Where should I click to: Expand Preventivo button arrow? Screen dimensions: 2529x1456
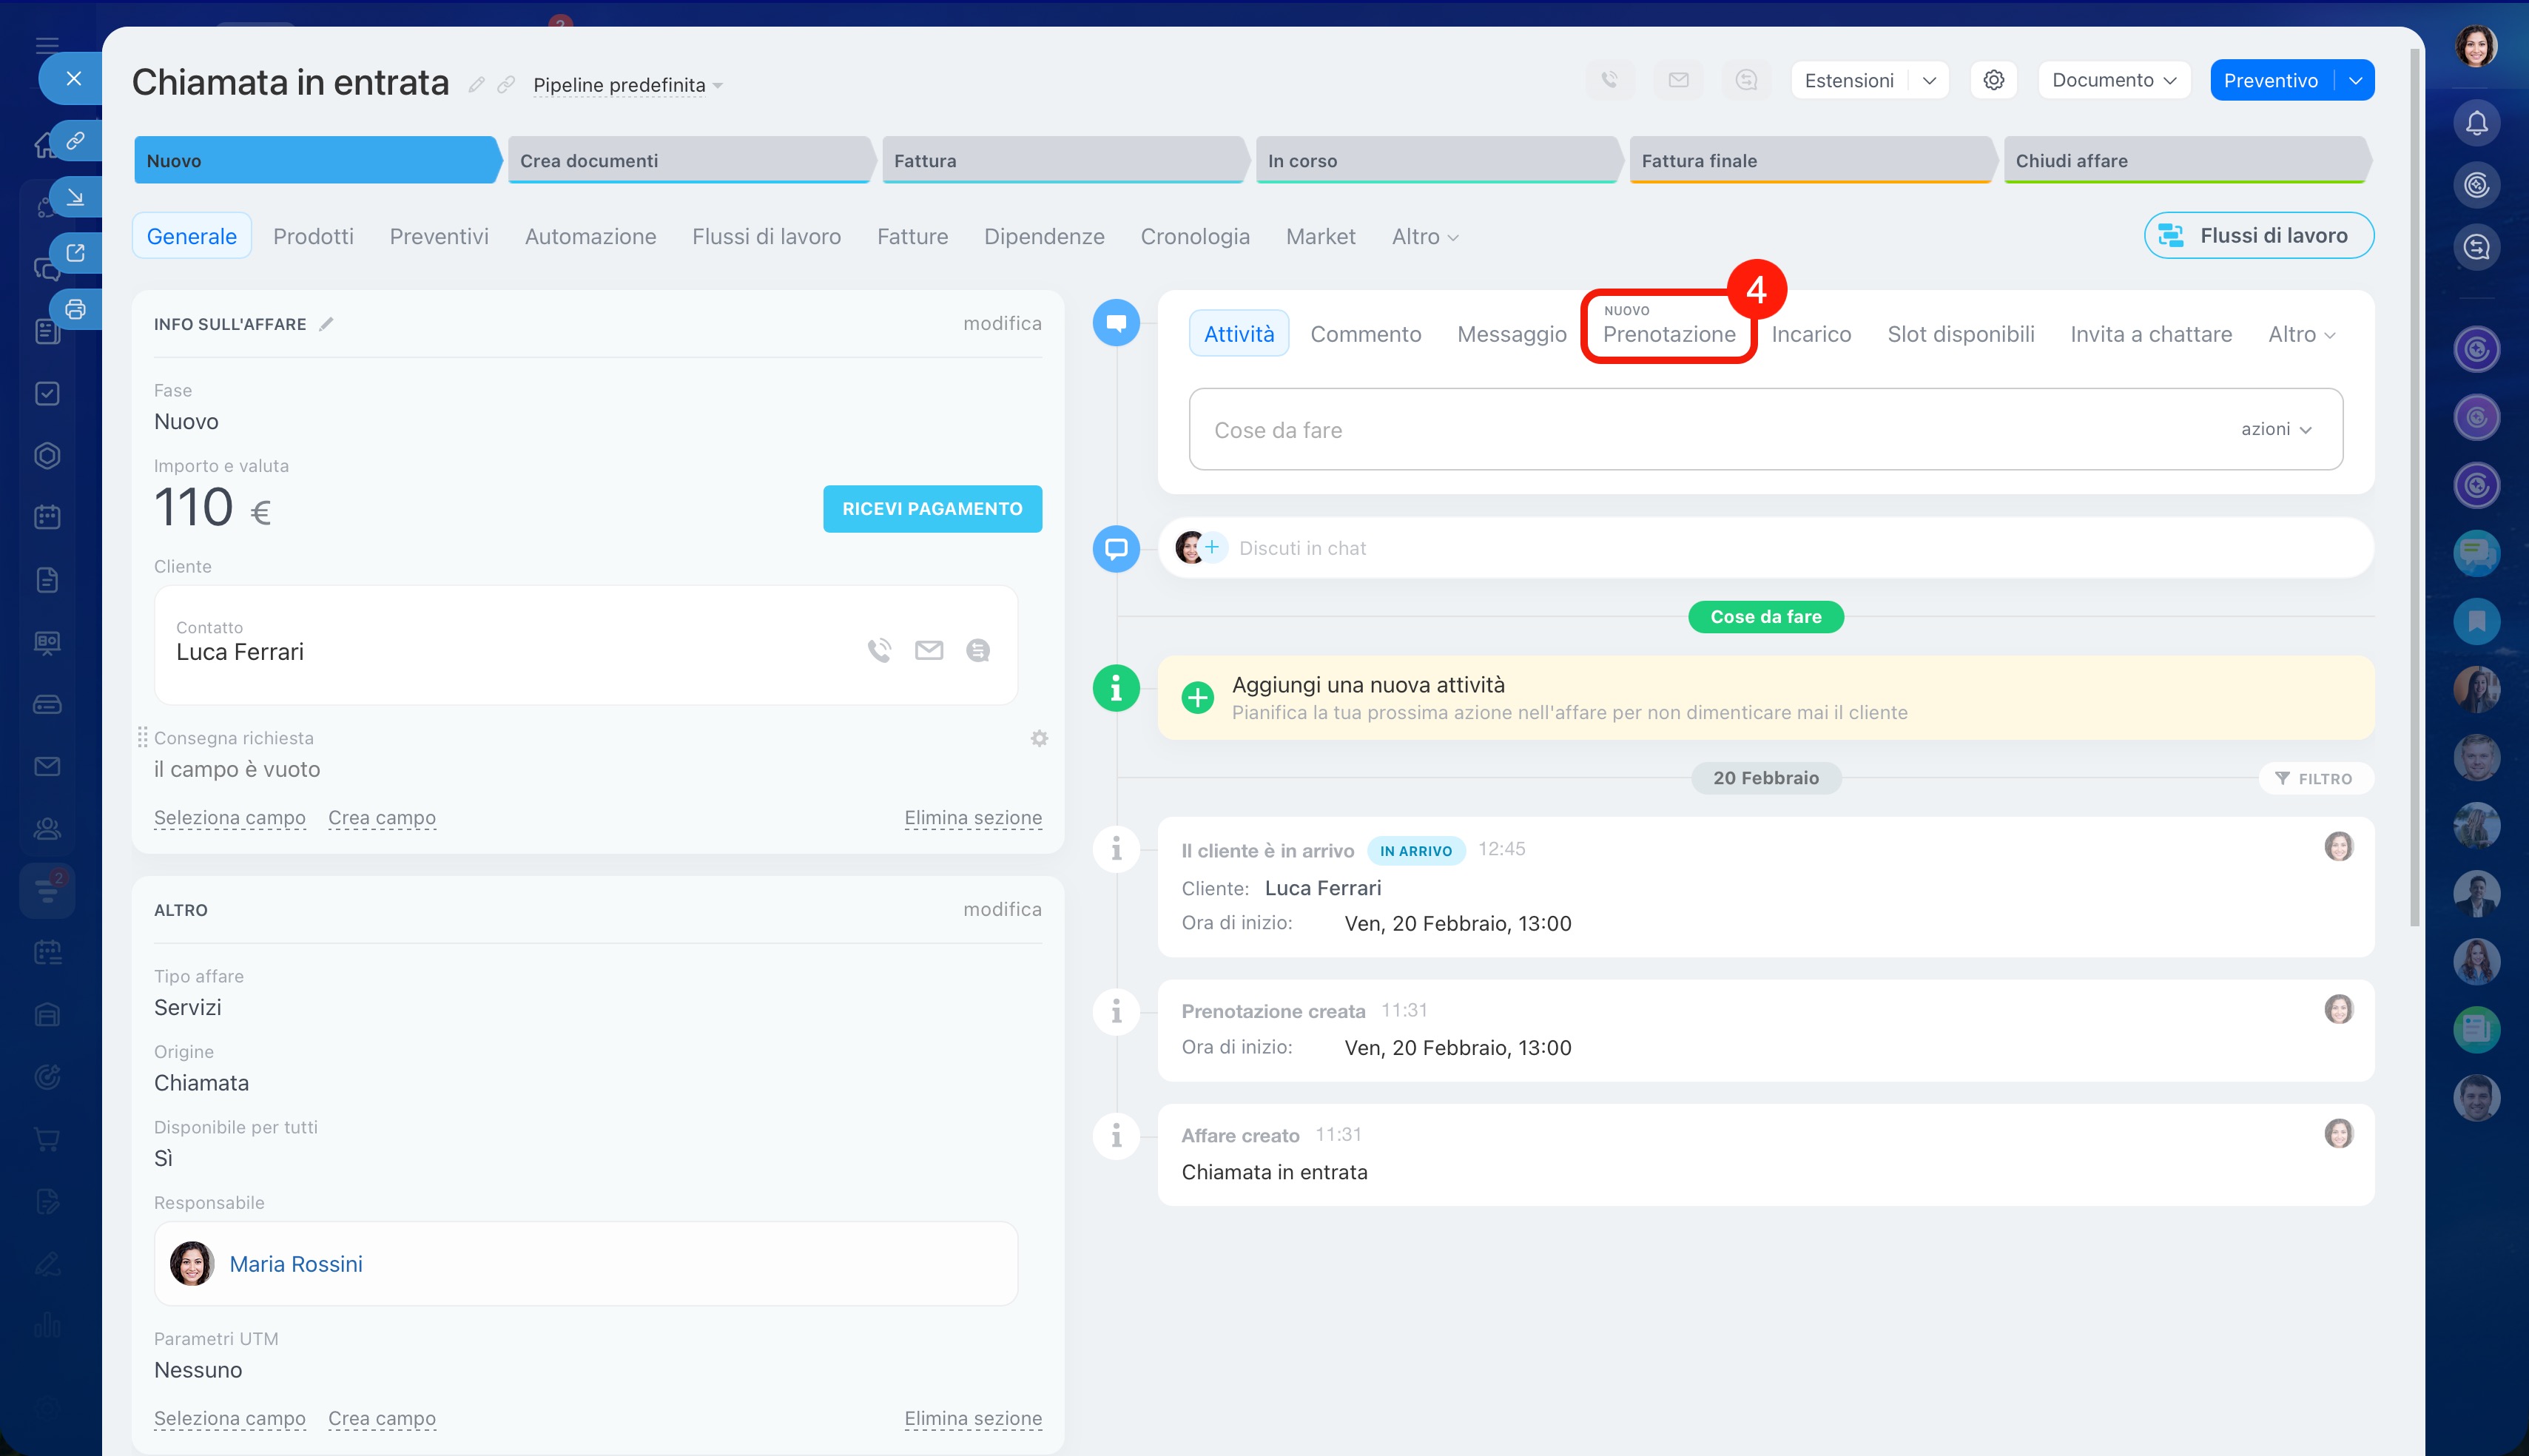click(2355, 80)
